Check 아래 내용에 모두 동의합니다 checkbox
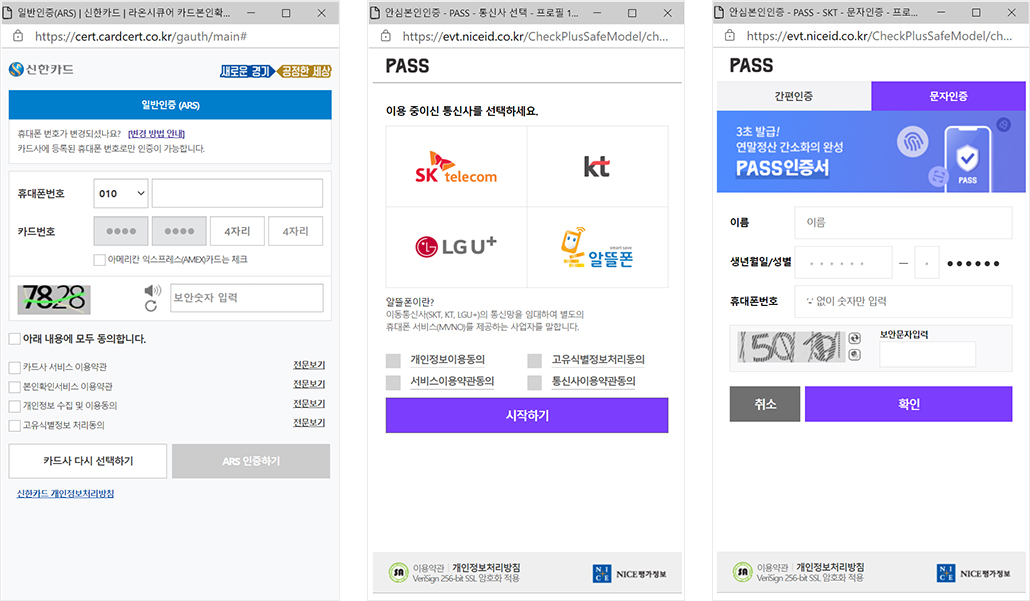The height and width of the screenshot is (601, 1030). pyautogui.click(x=14, y=339)
